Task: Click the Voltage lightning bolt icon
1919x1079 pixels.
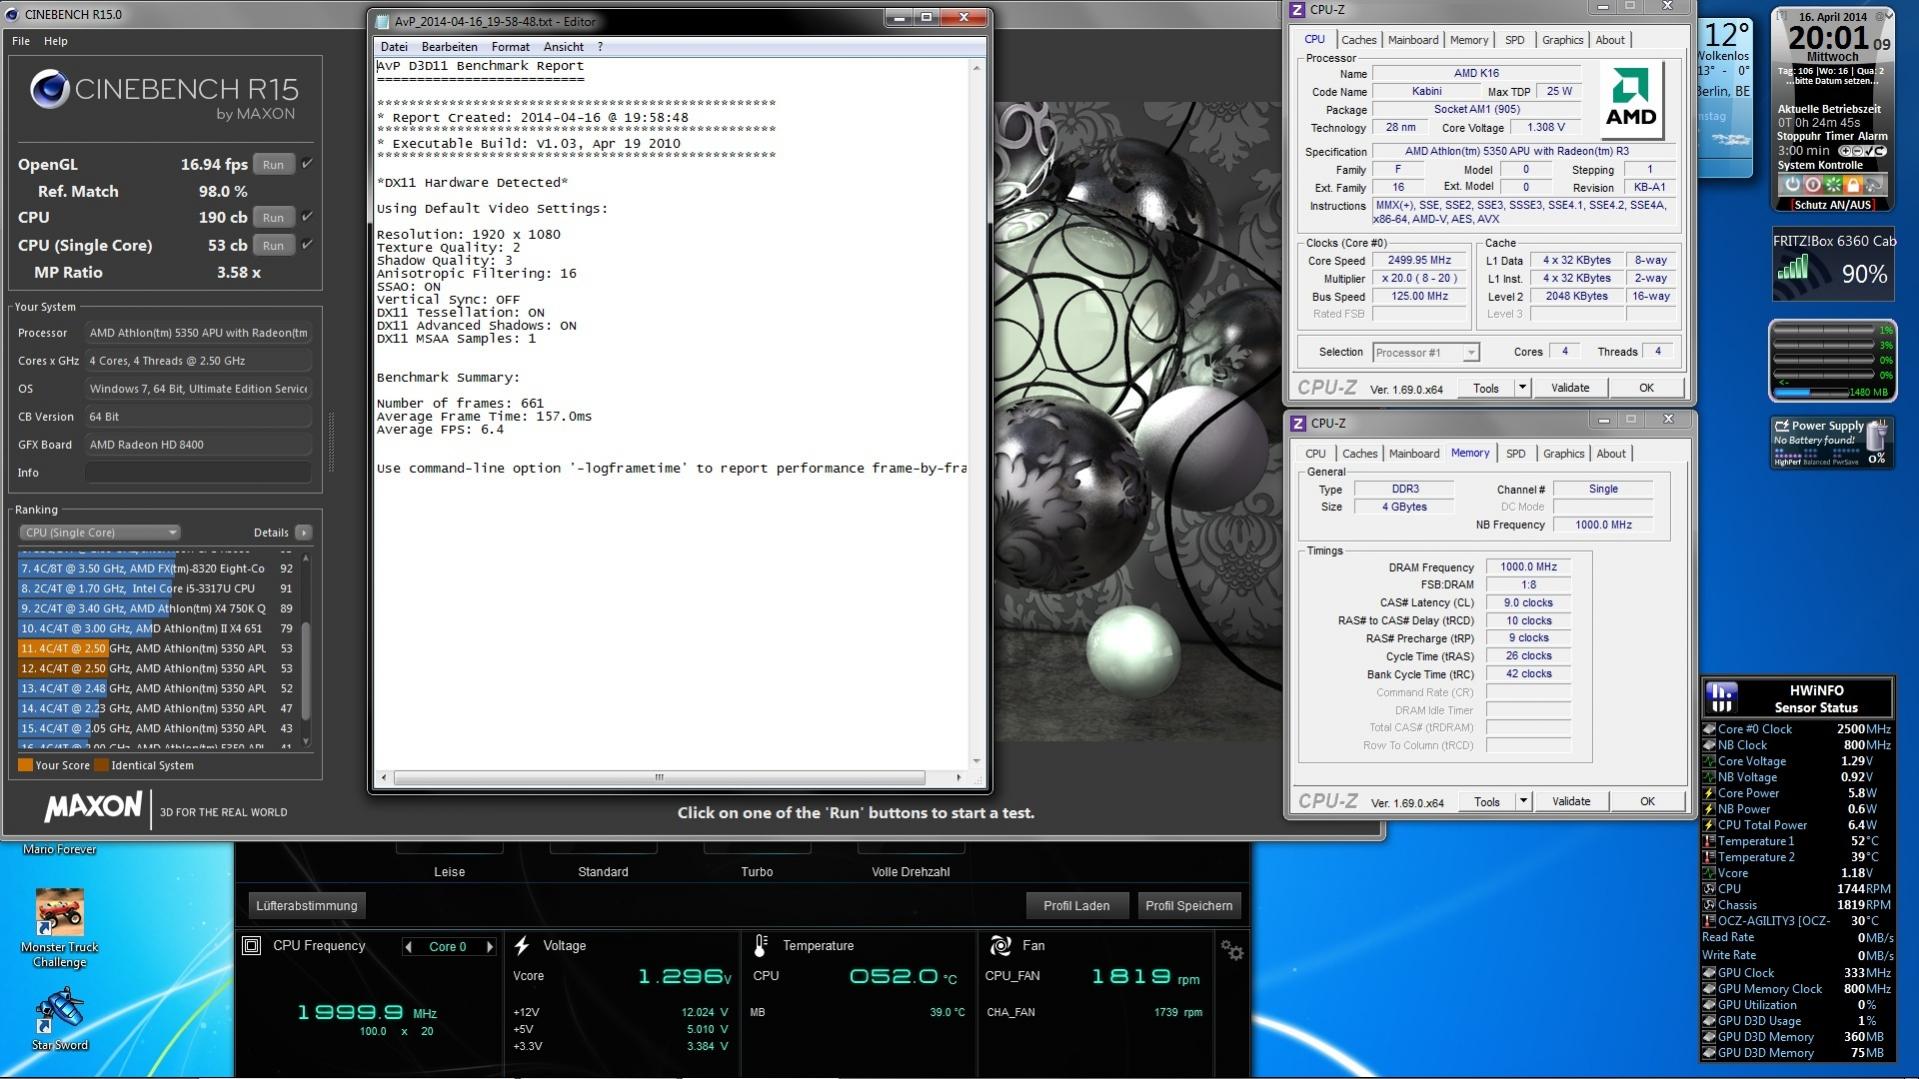Action: [522, 945]
